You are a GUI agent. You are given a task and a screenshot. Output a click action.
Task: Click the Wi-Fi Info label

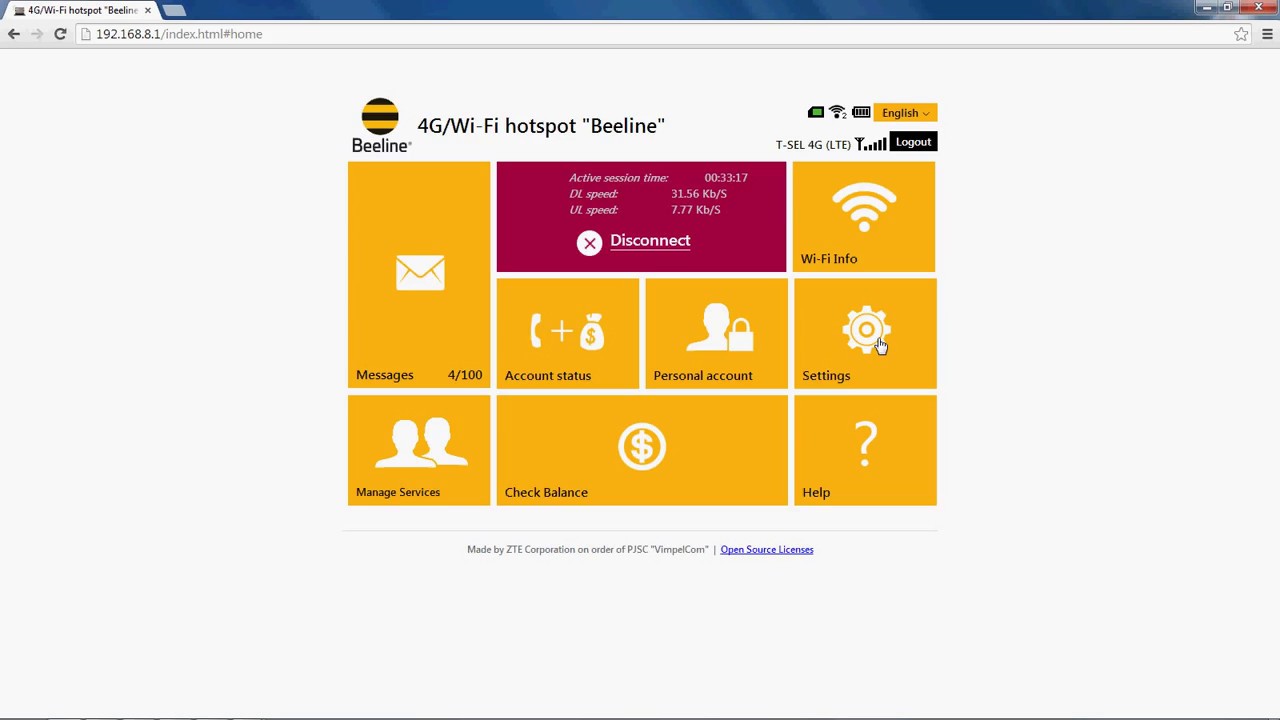(x=829, y=259)
